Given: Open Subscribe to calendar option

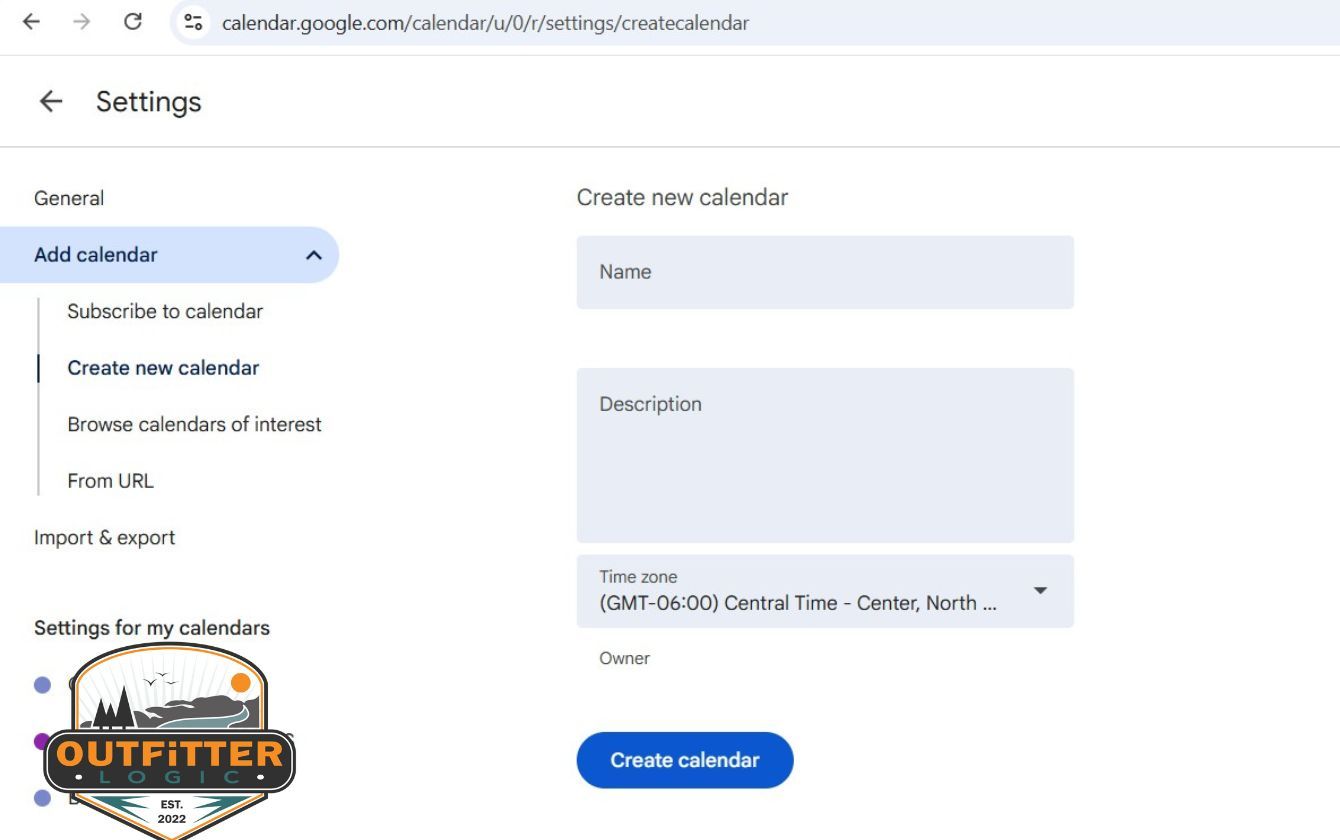Looking at the screenshot, I should coord(164,311).
